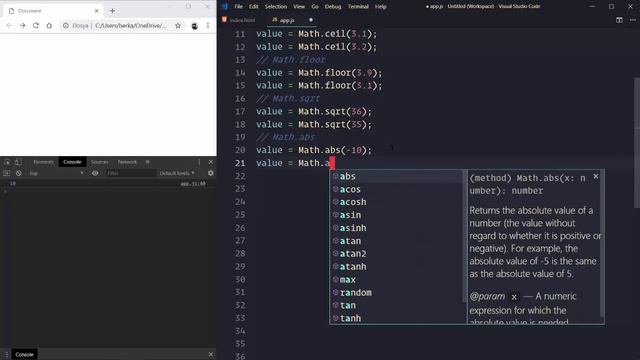Open the app.js source link in console

193,184
